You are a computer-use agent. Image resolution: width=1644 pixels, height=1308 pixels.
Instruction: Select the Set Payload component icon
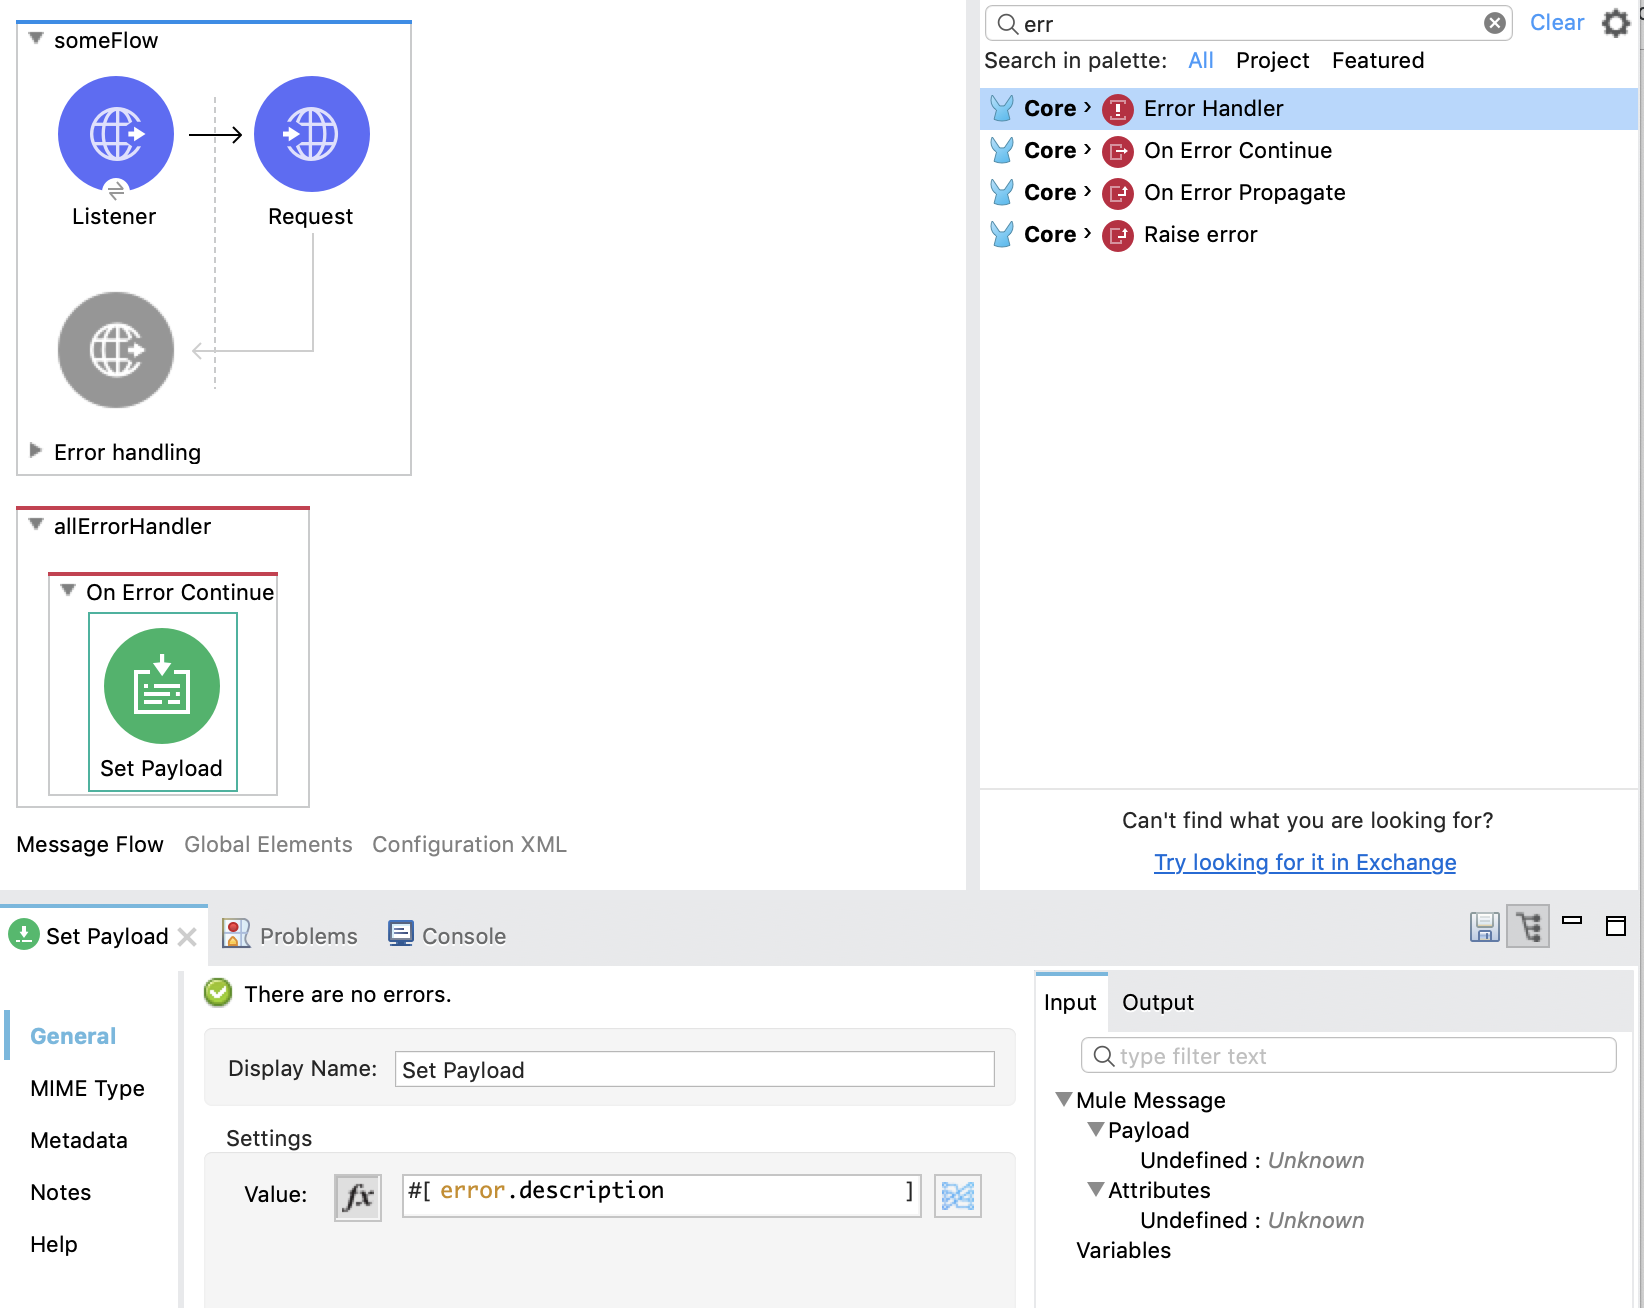(x=162, y=686)
